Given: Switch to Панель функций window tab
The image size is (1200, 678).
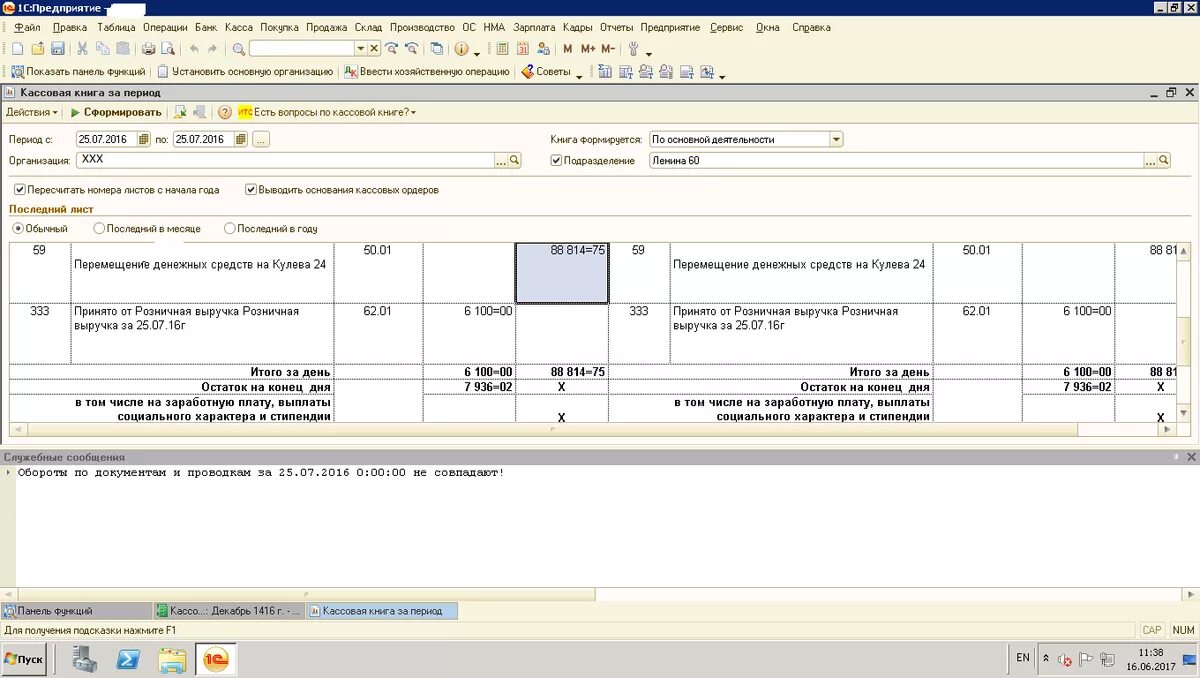Looking at the screenshot, I should [x=76, y=610].
